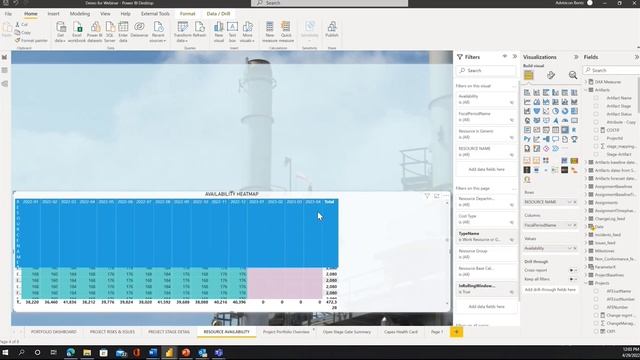Click Add drill-through fields here
640x360 pixels.
(x=550, y=289)
